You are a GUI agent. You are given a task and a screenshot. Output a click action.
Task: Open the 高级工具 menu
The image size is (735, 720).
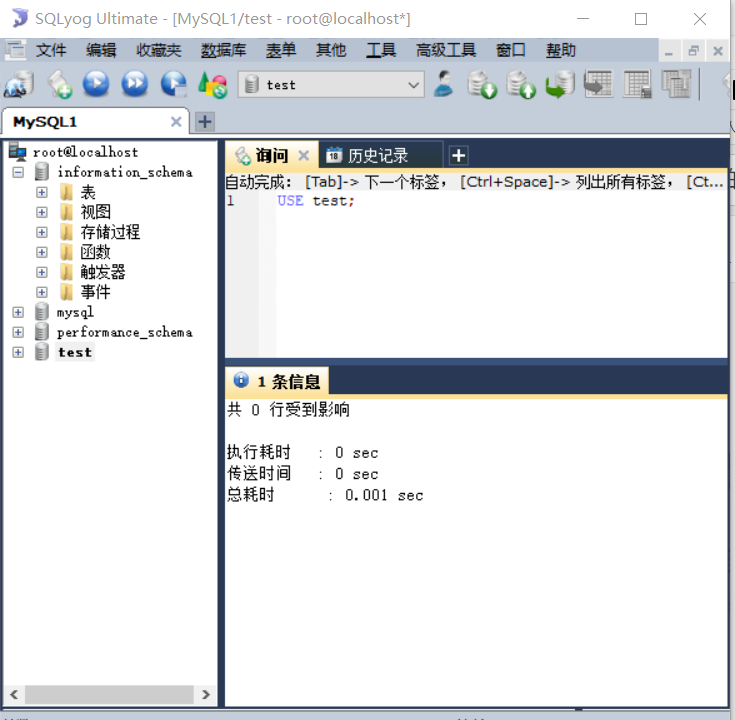446,50
